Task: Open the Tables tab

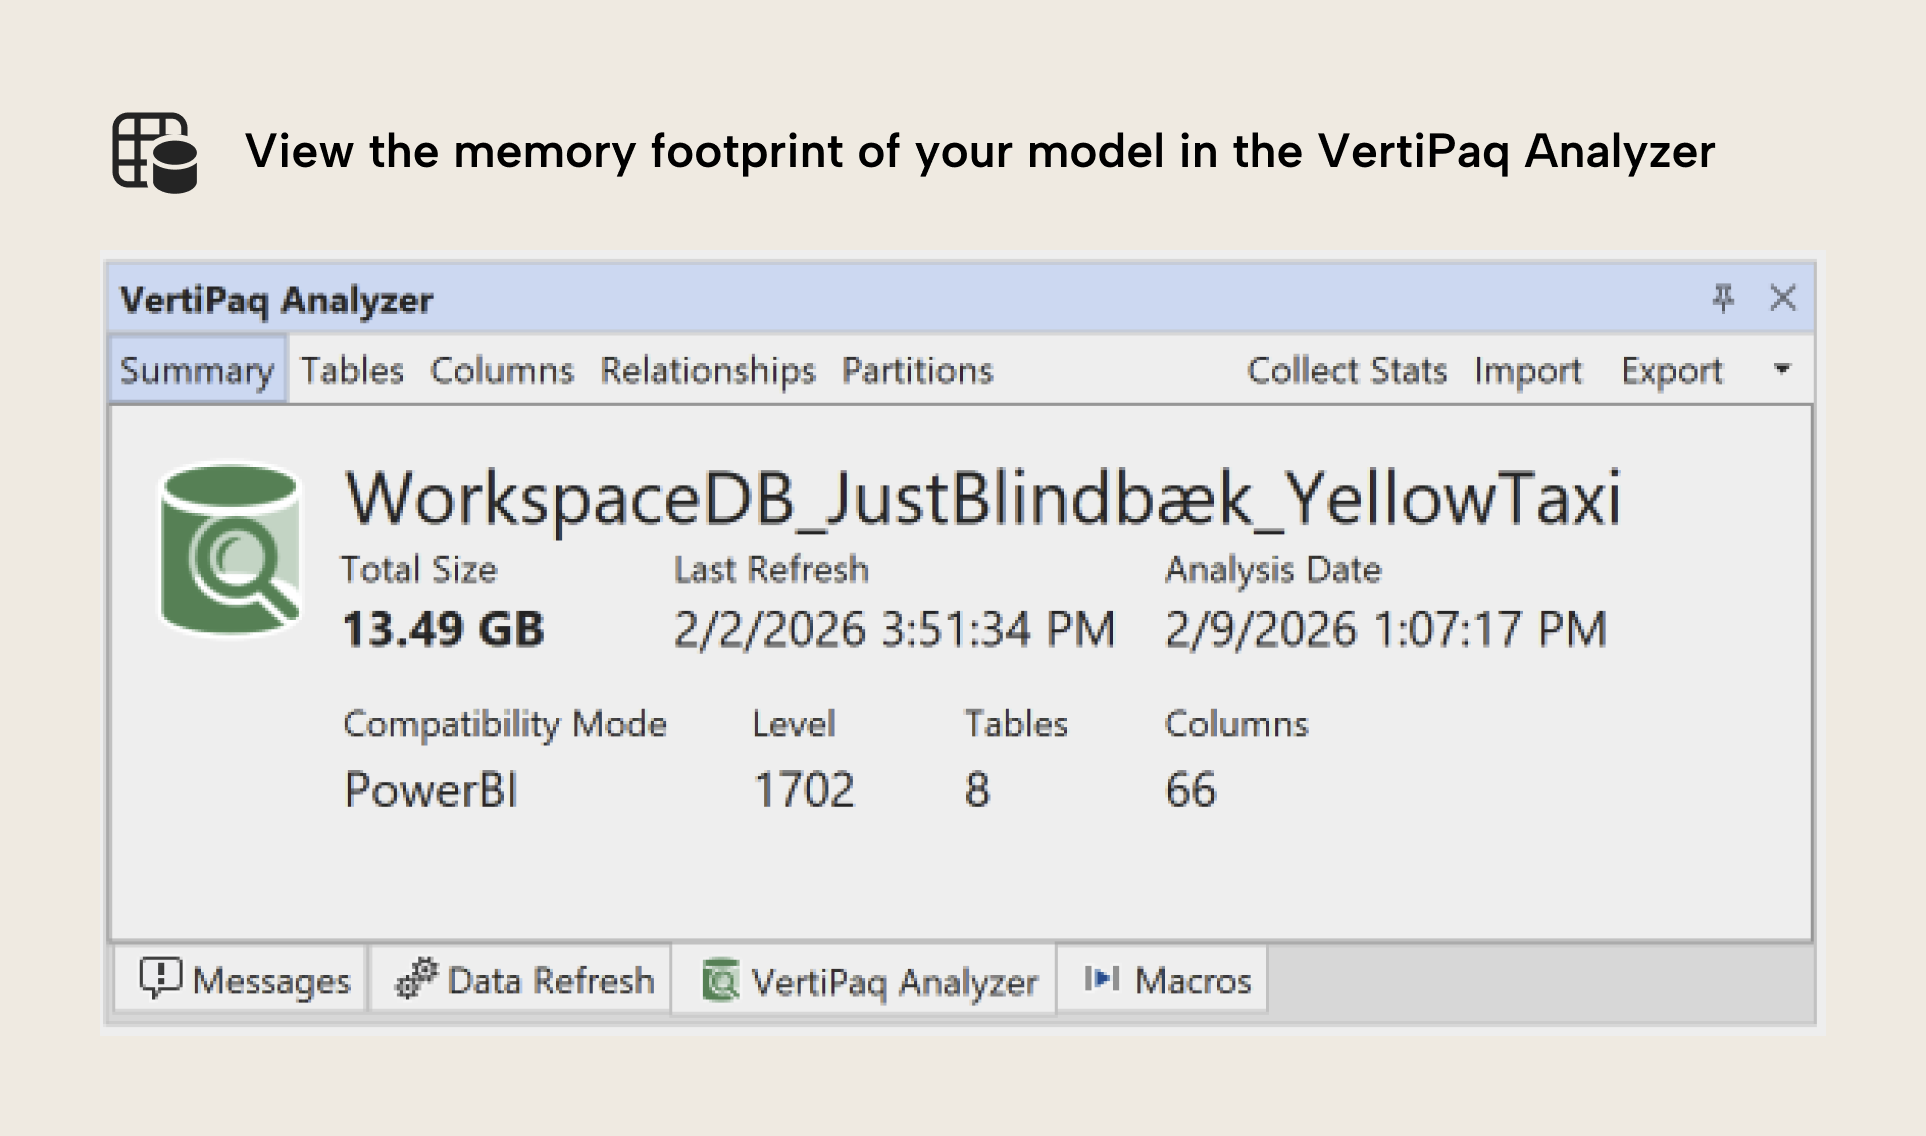Action: pos(352,370)
